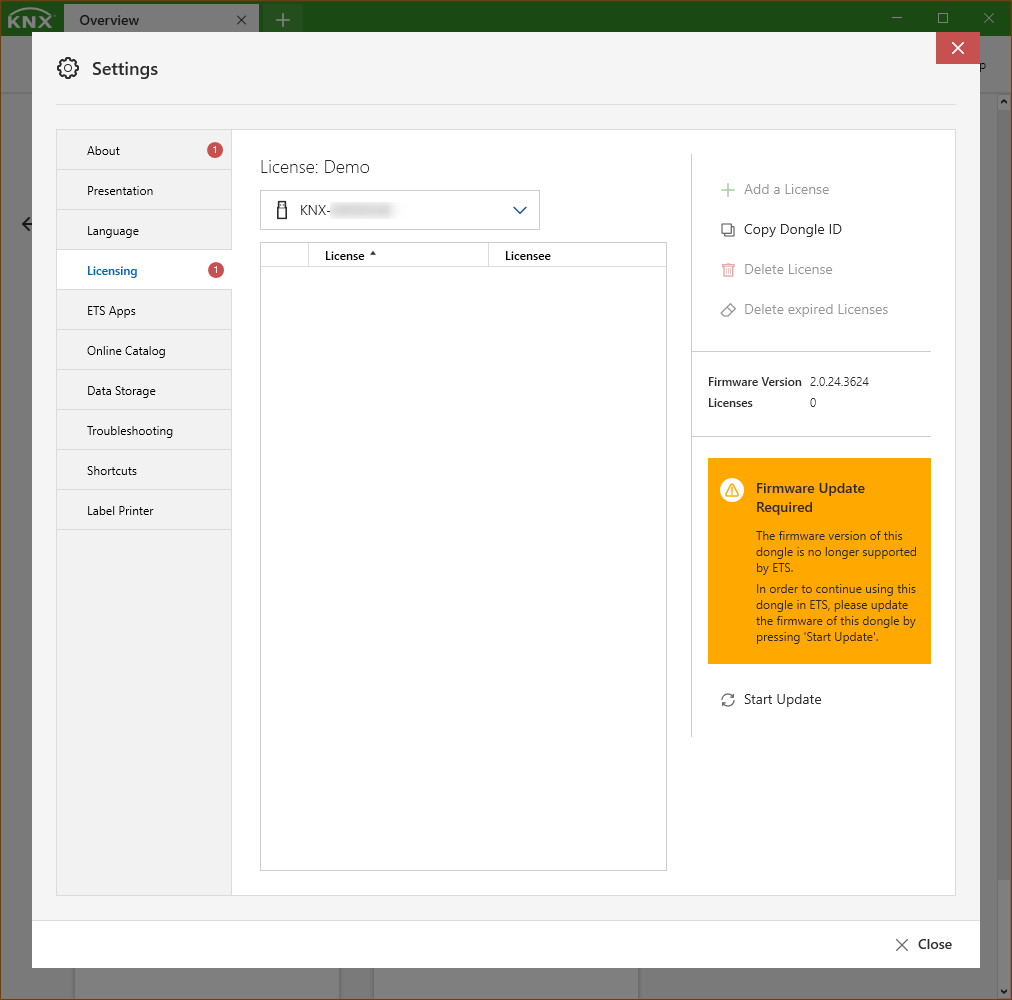Select the Language section
Viewport: 1012px width, 1000px height.
(x=144, y=230)
